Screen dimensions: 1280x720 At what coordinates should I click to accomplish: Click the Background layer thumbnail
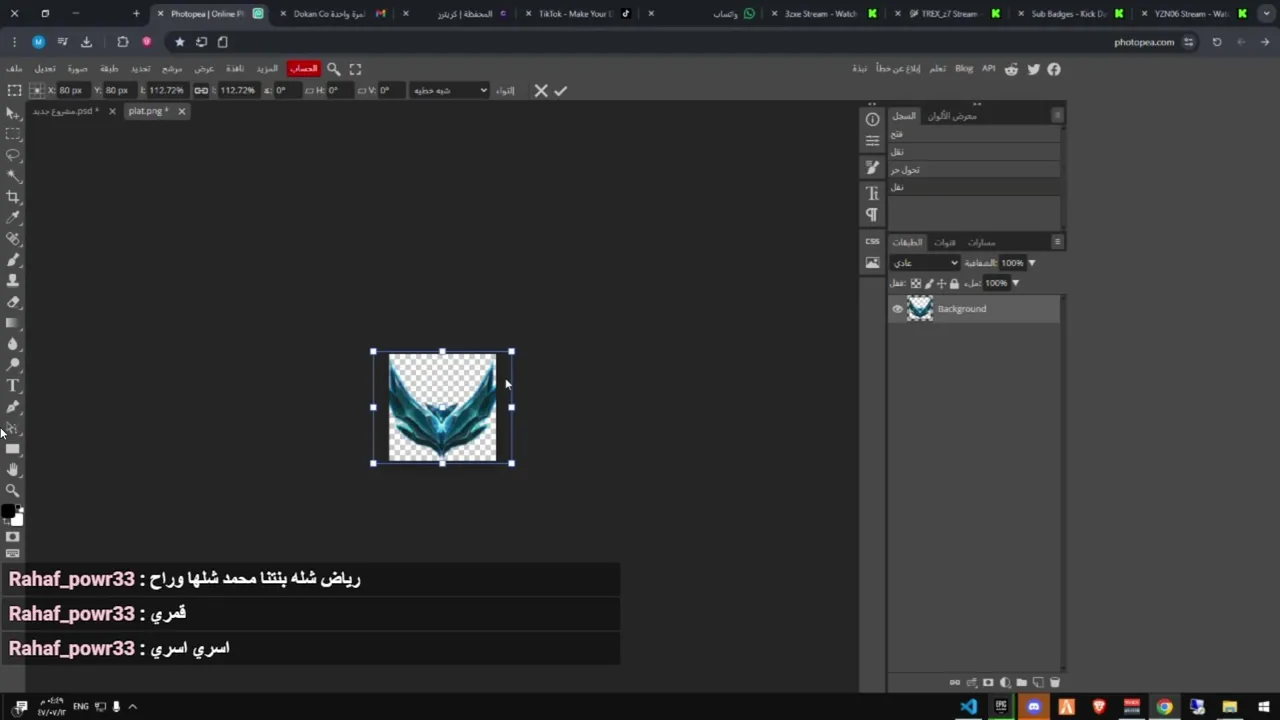point(920,309)
